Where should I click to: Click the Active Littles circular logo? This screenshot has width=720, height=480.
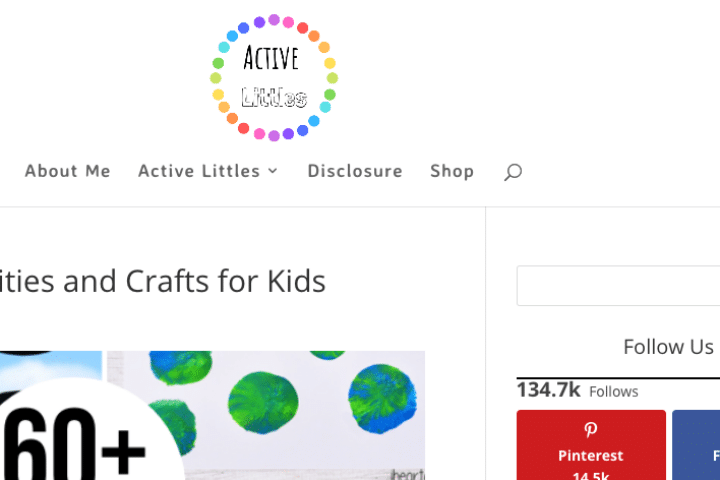pyautogui.click(x=274, y=77)
